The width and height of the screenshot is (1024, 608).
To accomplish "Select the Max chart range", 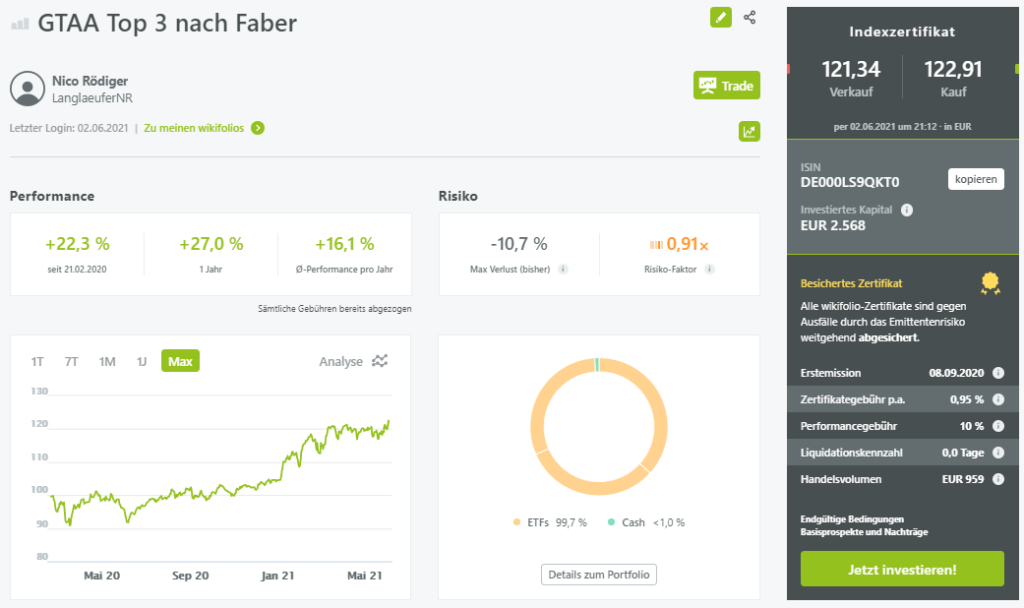I will coord(180,361).
